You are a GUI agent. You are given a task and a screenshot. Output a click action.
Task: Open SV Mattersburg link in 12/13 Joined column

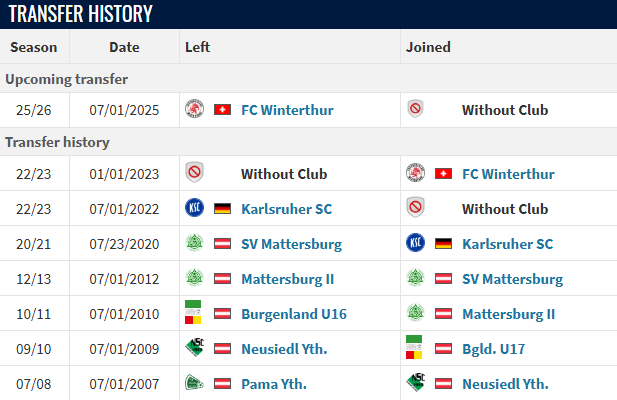click(513, 279)
